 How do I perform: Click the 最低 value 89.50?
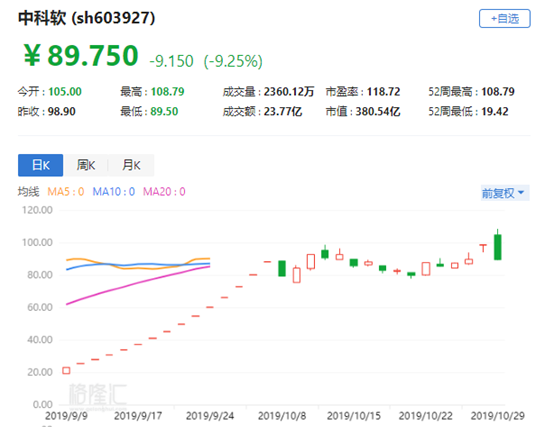click(x=164, y=112)
